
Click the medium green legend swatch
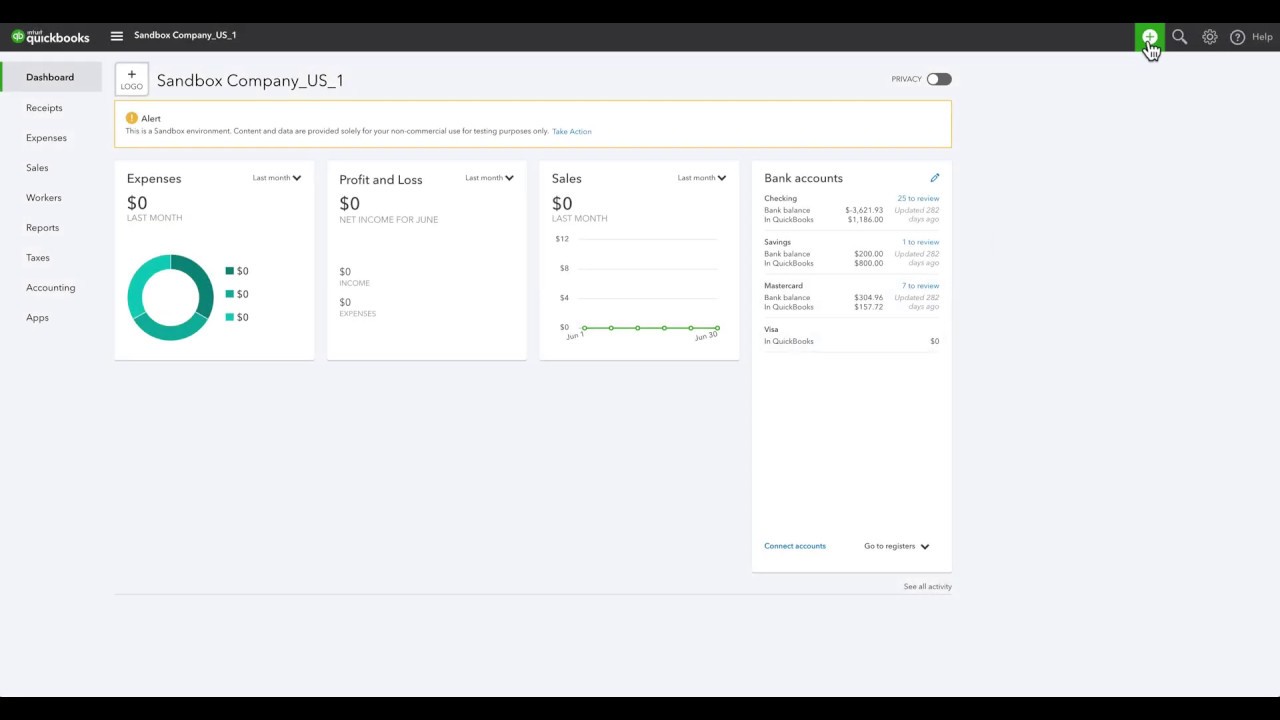[x=230, y=294]
